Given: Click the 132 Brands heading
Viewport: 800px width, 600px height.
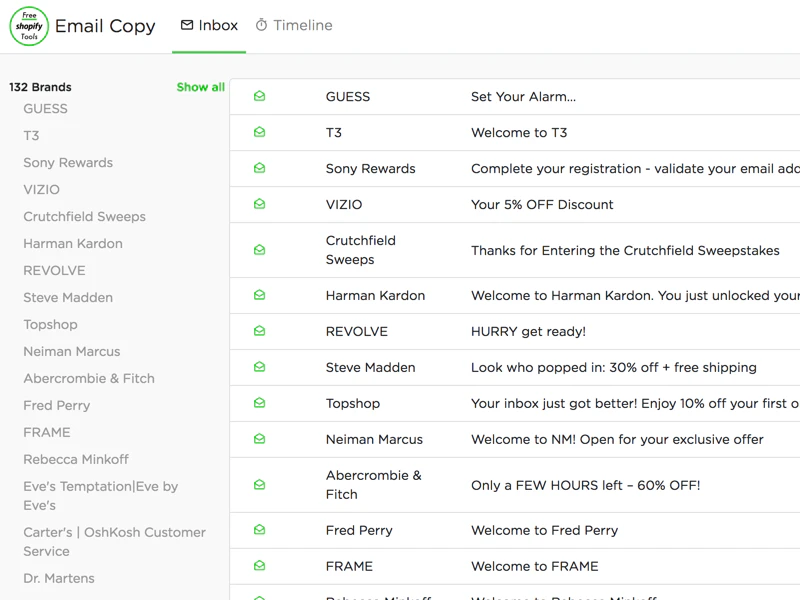Looking at the screenshot, I should point(40,87).
